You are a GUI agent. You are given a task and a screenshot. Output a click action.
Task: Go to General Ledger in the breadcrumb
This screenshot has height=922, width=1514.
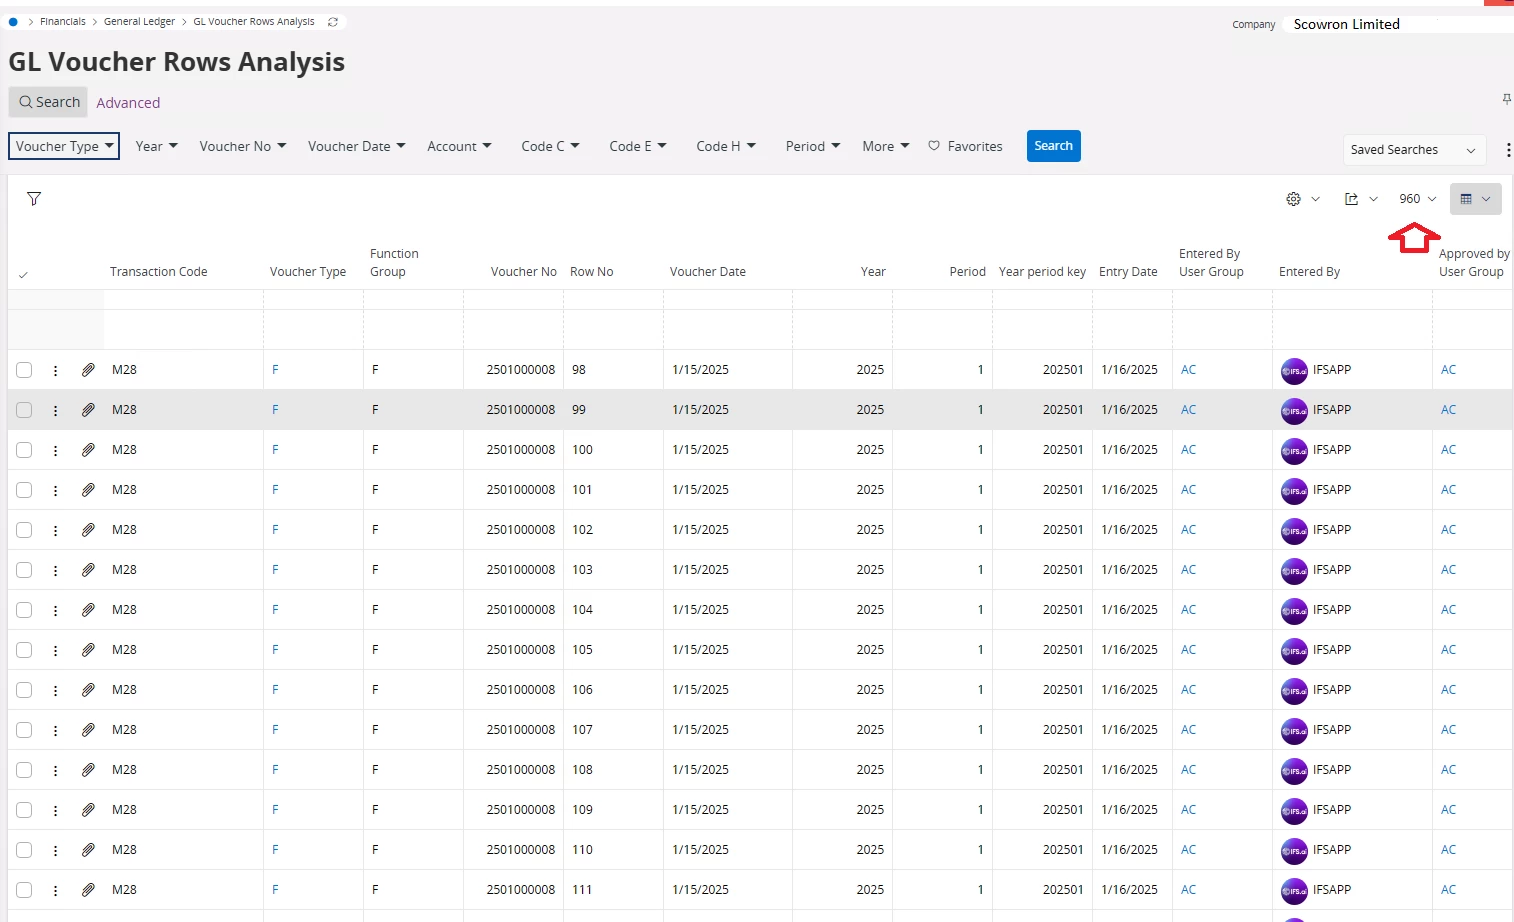[x=139, y=22]
